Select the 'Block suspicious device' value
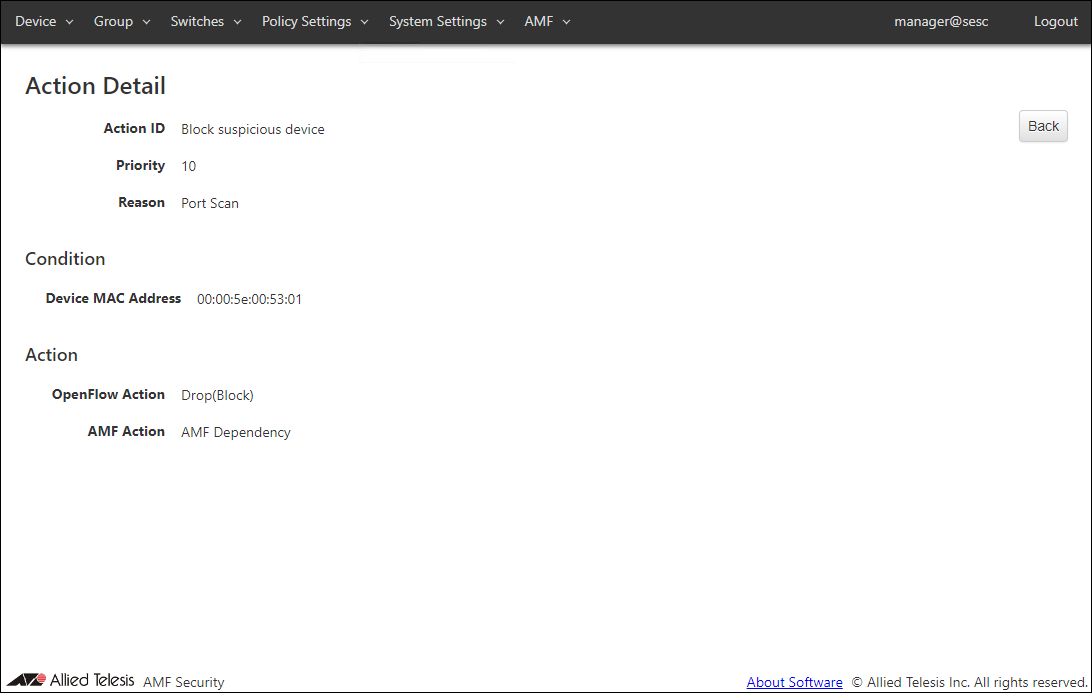Image resolution: width=1092 pixels, height=693 pixels. pyautogui.click(x=253, y=130)
